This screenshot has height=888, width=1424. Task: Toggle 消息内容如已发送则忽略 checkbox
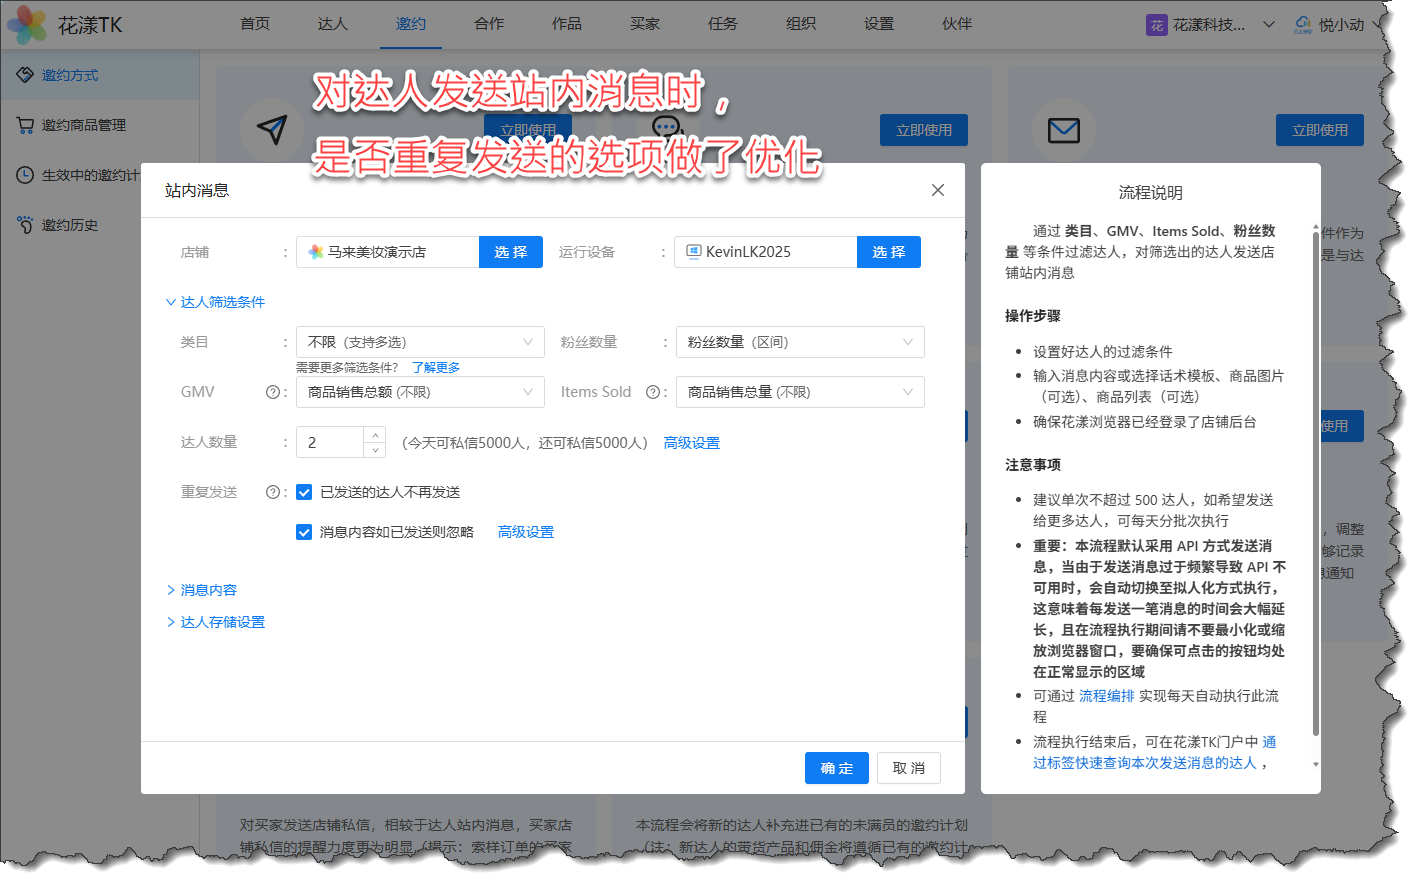pyautogui.click(x=304, y=532)
